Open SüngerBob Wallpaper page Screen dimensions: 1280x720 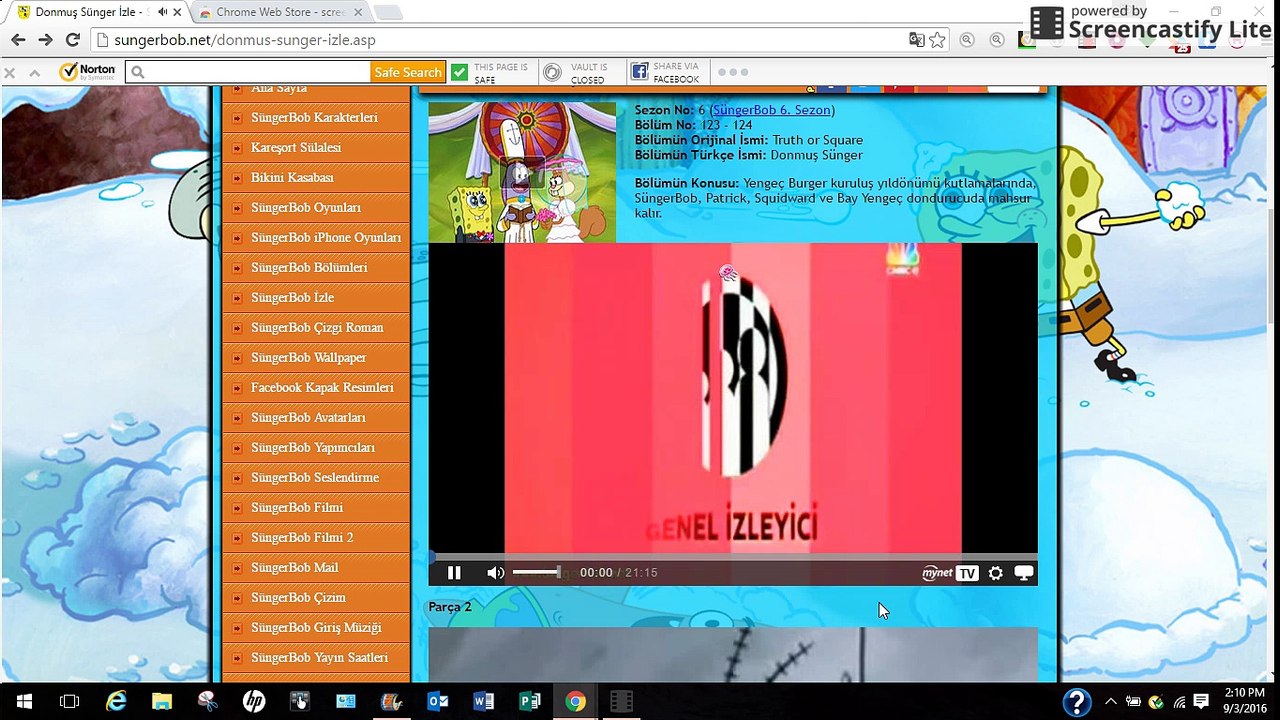click(x=316, y=357)
